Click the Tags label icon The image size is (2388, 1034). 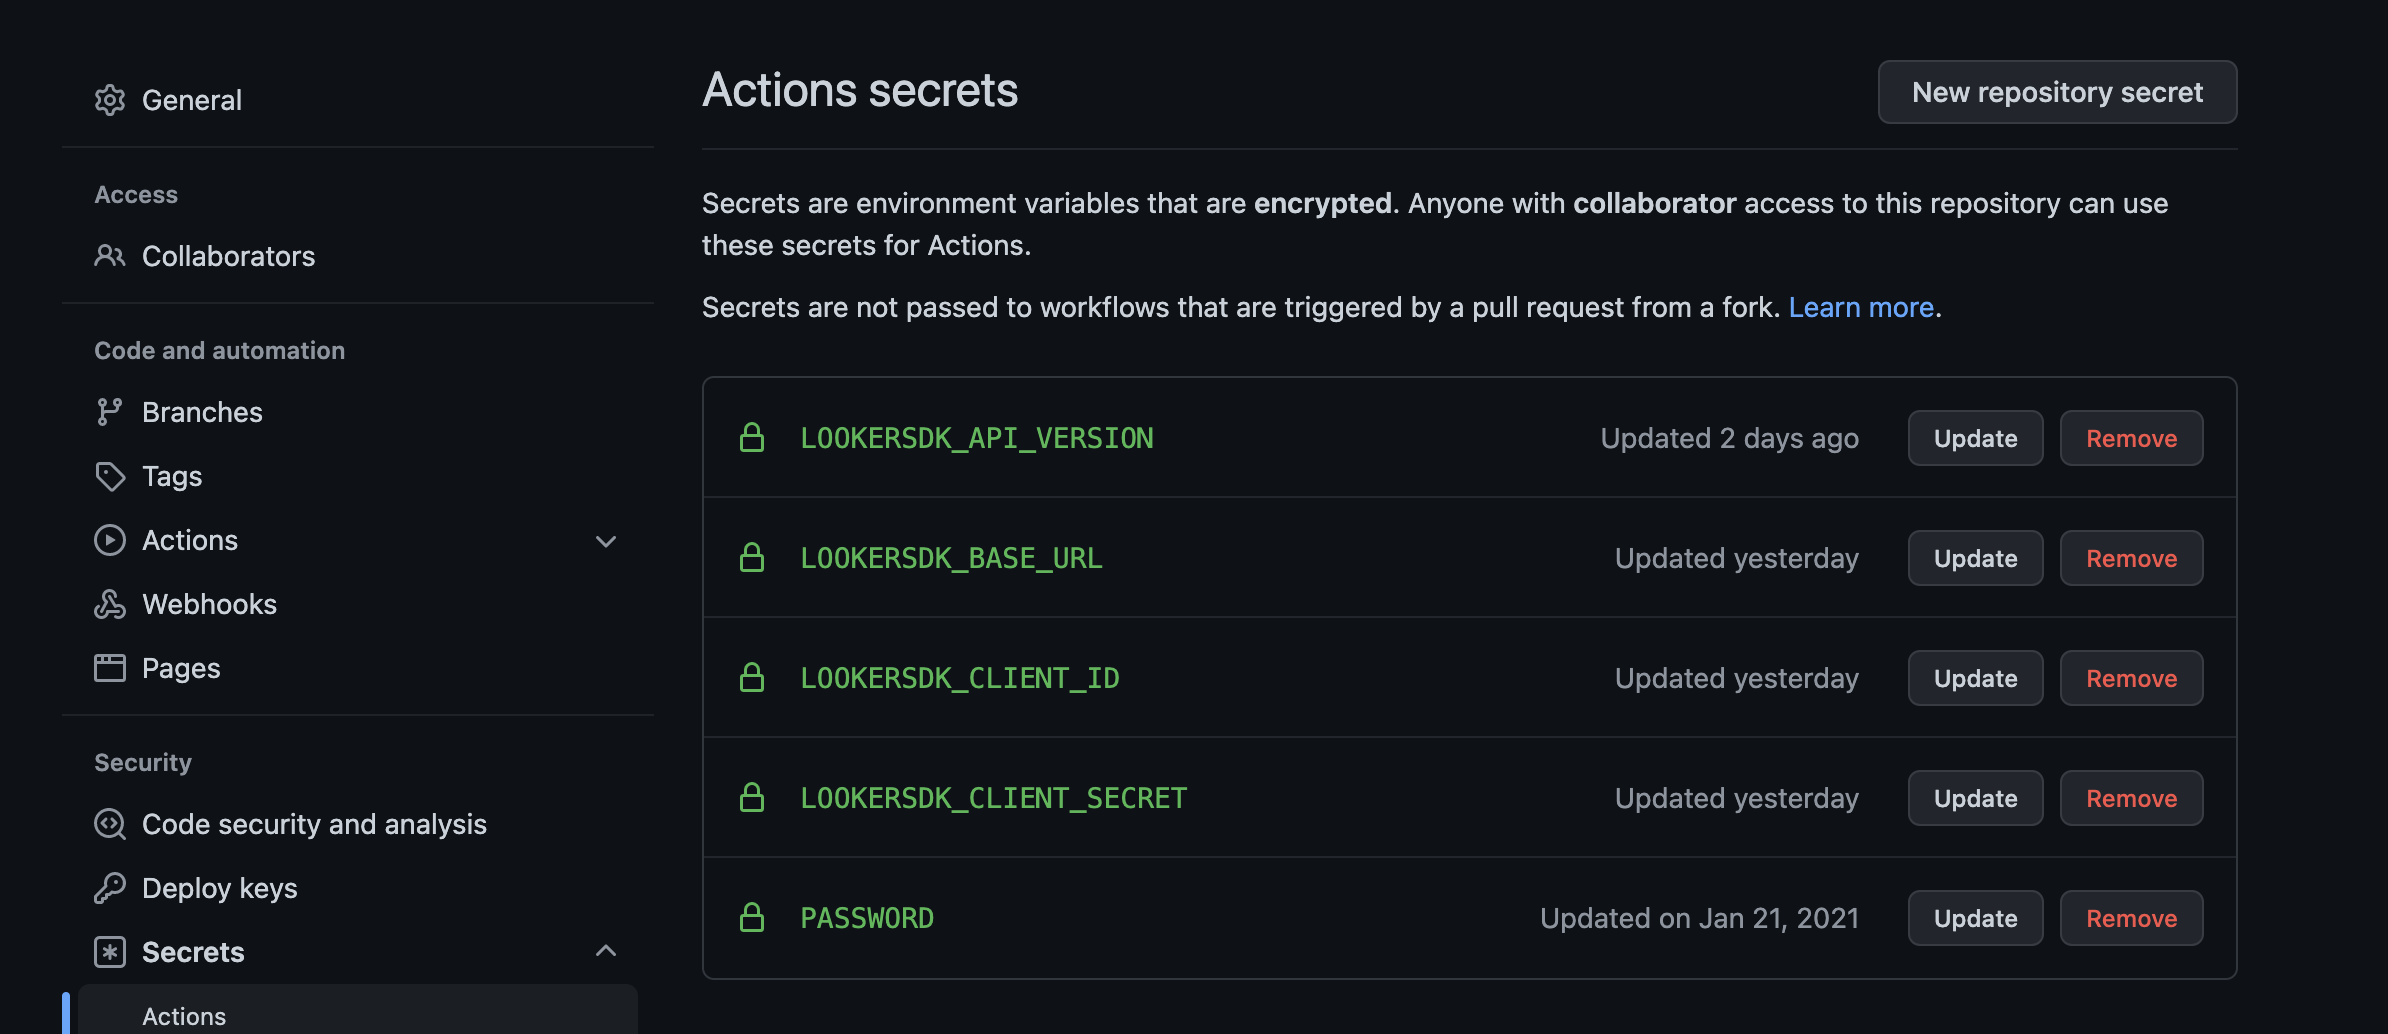point(110,476)
